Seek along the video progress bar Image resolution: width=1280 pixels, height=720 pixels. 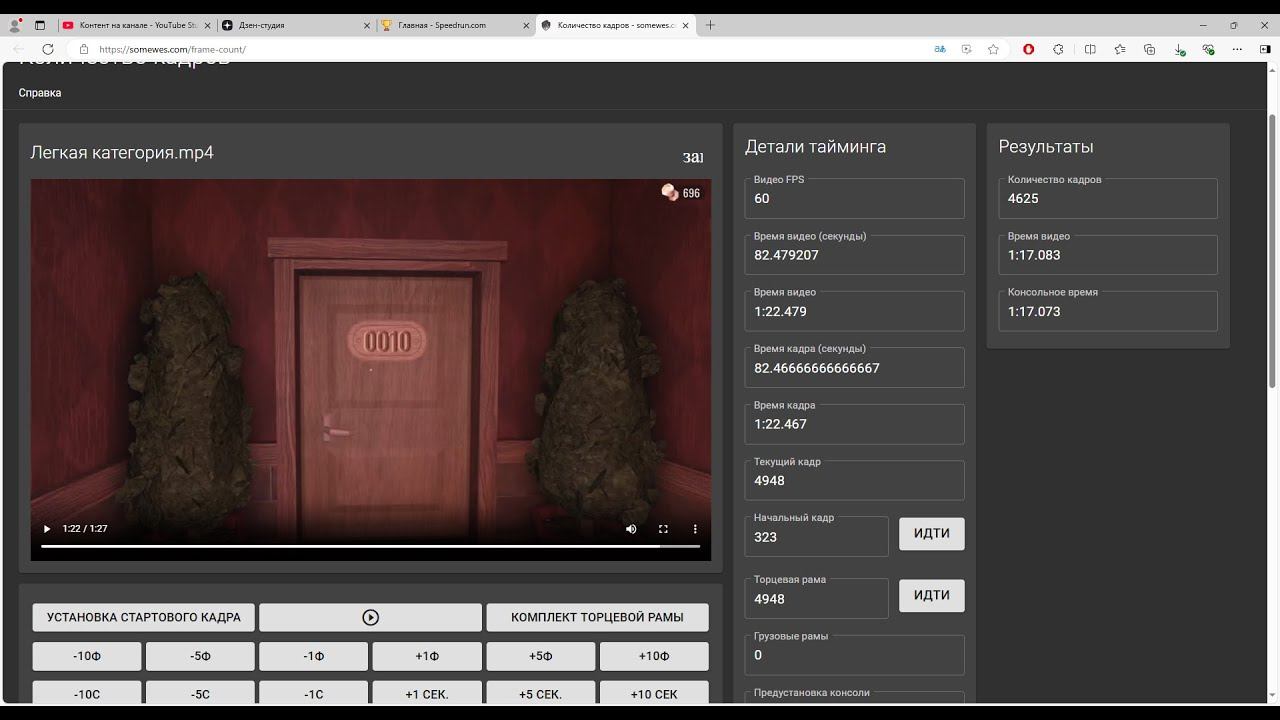coord(370,547)
